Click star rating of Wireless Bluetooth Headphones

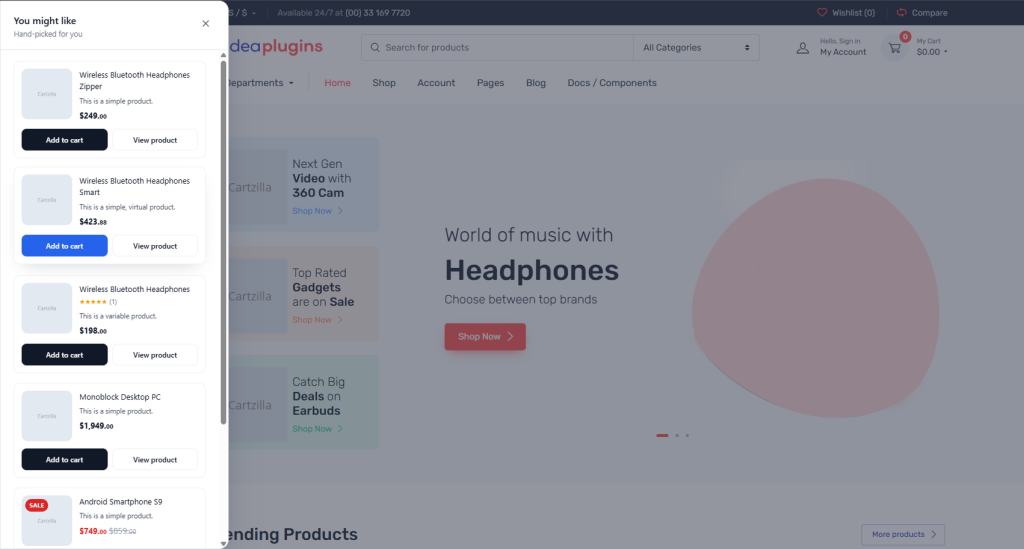point(93,302)
